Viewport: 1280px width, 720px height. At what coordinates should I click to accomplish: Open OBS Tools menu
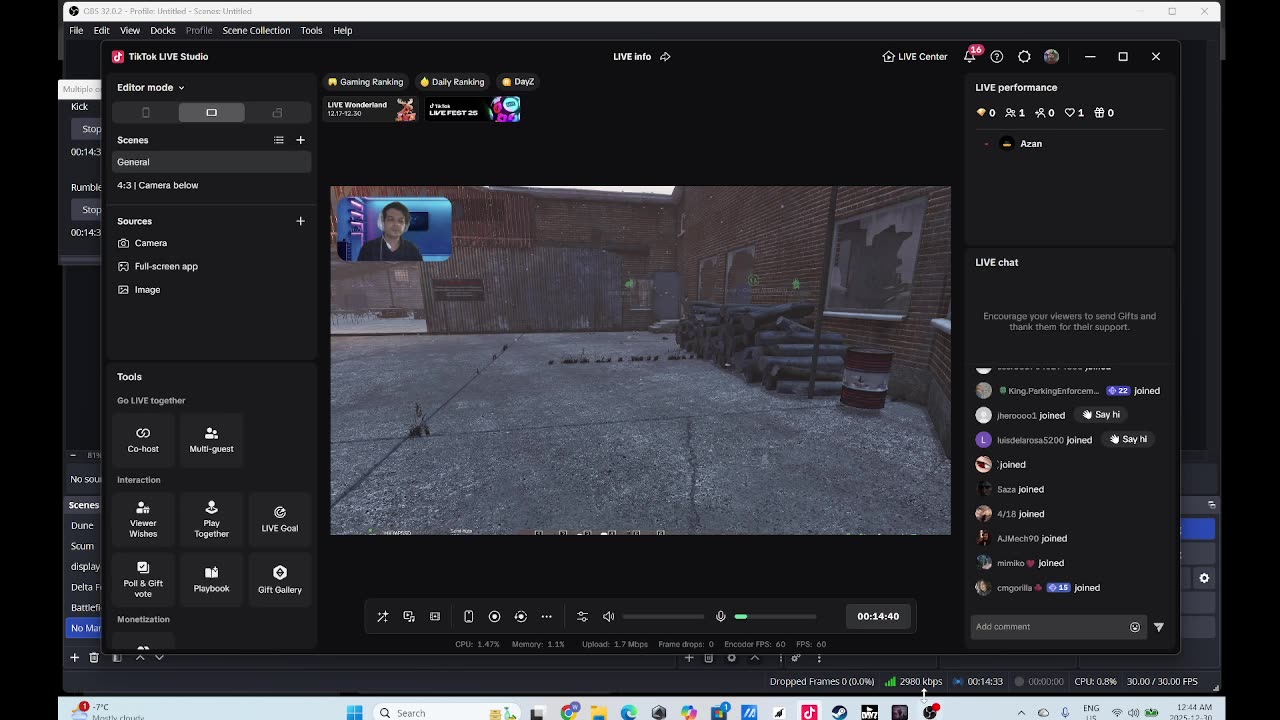point(311,30)
